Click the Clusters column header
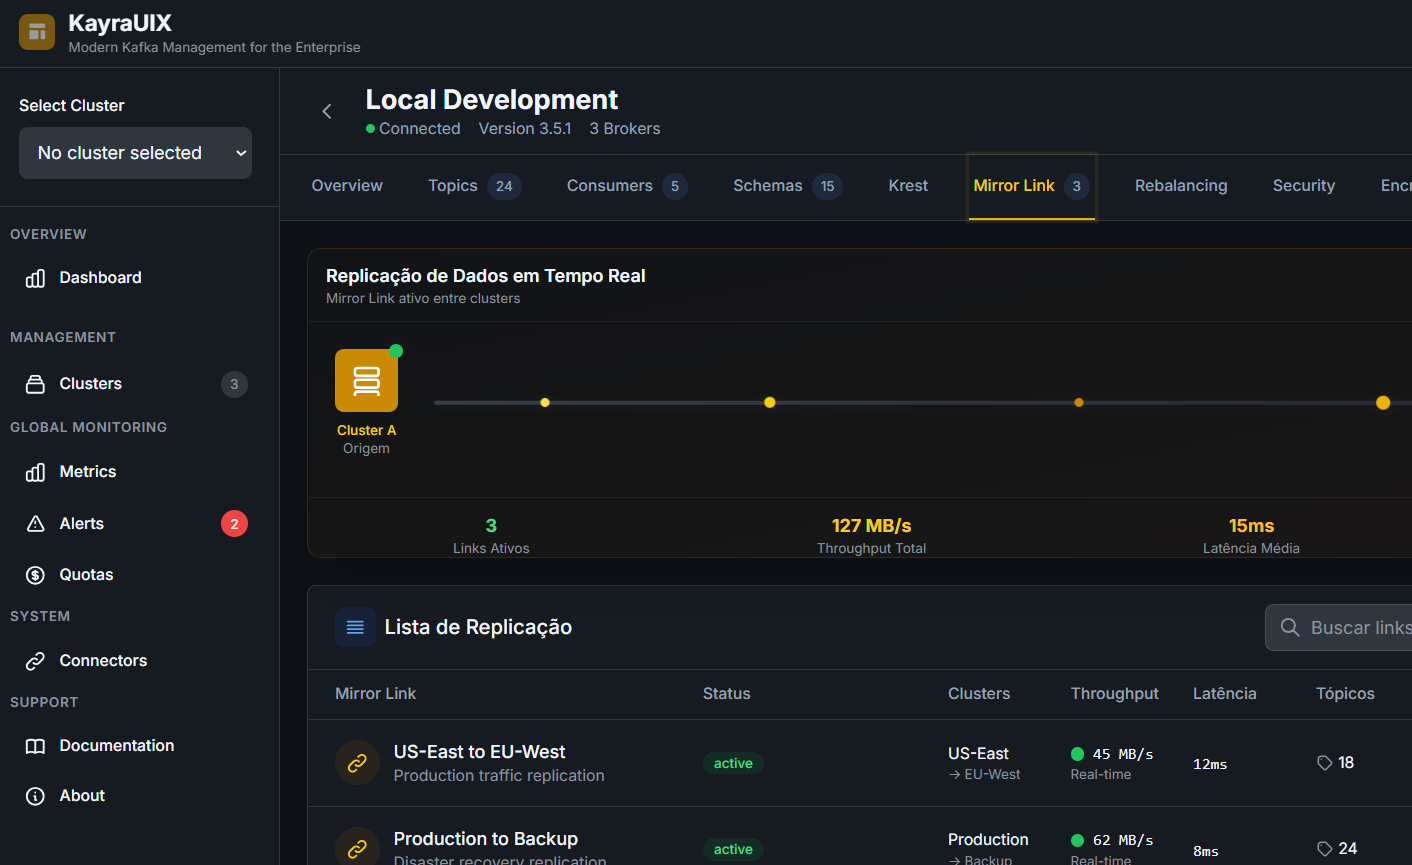The height and width of the screenshot is (865, 1412). point(979,694)
